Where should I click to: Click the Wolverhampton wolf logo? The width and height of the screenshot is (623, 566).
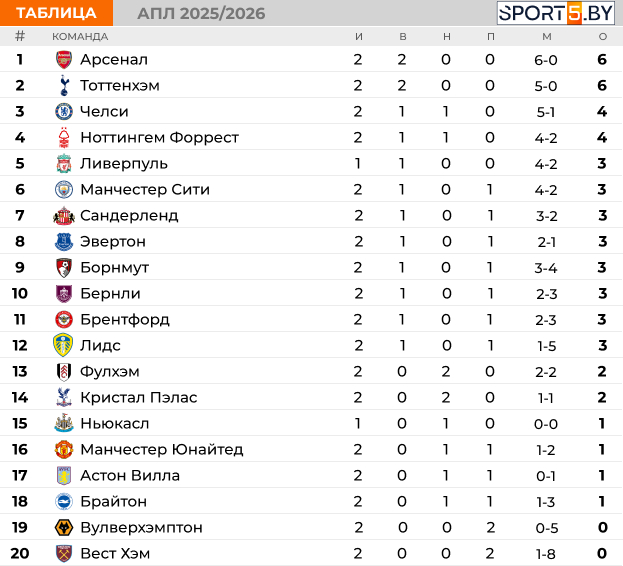click(x=64, y=527)
